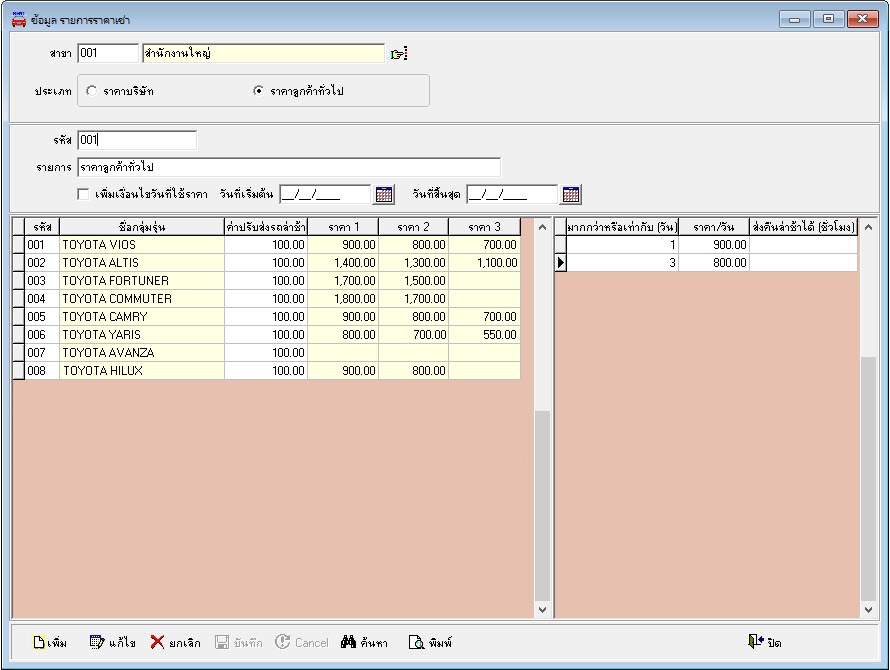The image size is (890, 670).
Task: Click the ชื่อกลุ่มรุ่น column header
Action: pyautogui.click(x=142, y=227)
